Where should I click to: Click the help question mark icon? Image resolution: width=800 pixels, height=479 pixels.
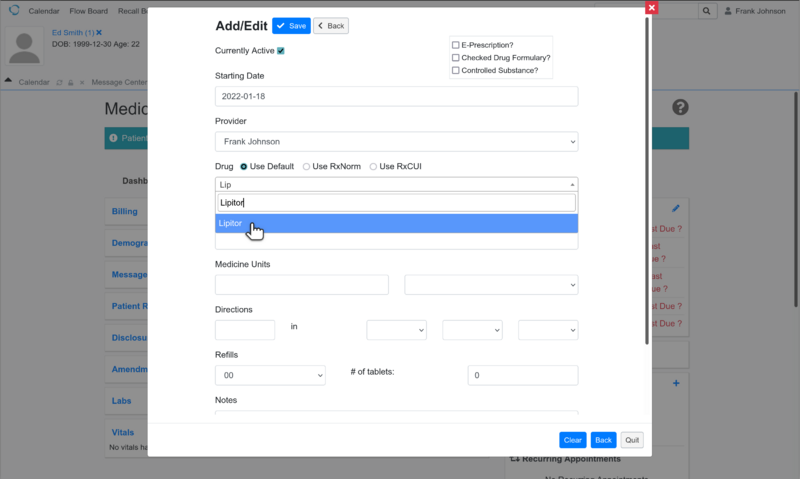tap(680, 107)
